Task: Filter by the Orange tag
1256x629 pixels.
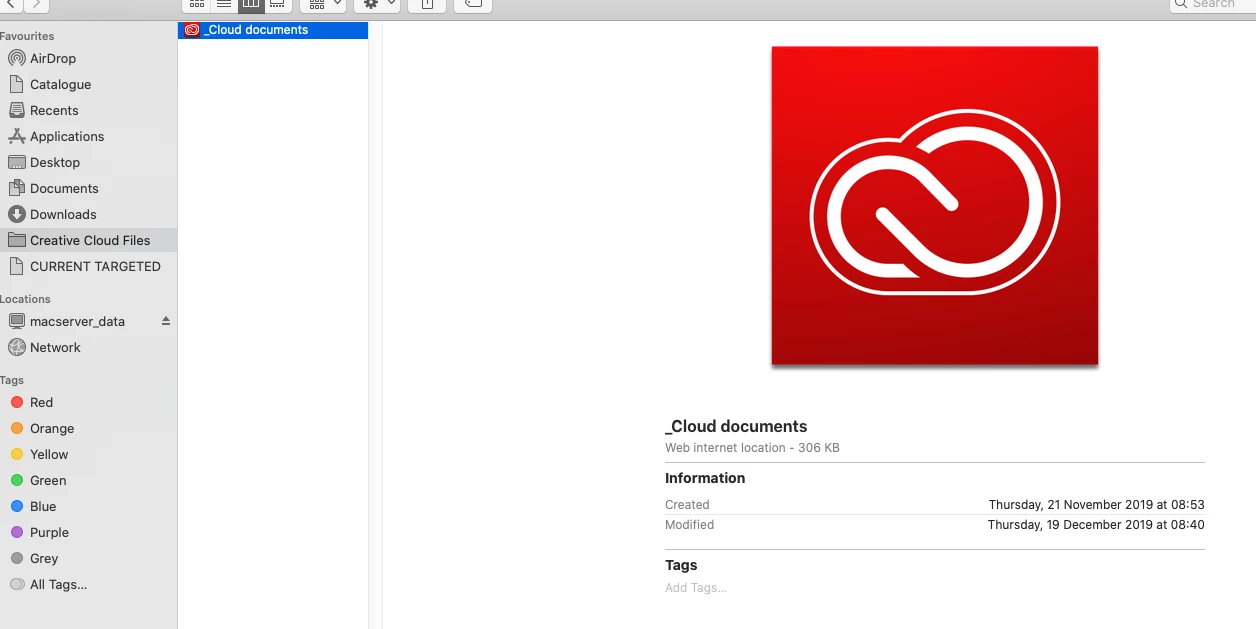Action: (x=88, y=428)
